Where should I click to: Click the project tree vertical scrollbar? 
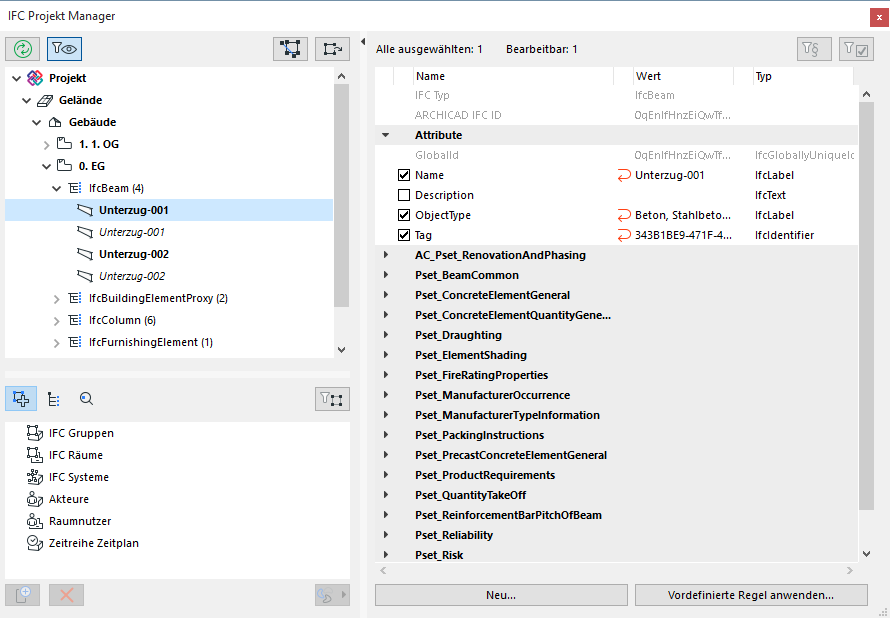341,200
